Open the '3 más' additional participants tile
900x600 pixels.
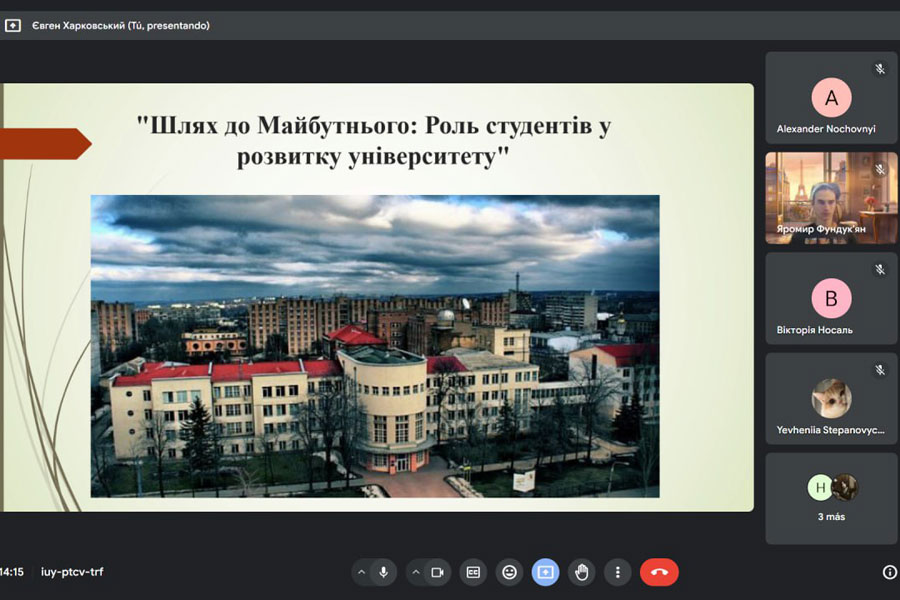click(x=831, y=498)
